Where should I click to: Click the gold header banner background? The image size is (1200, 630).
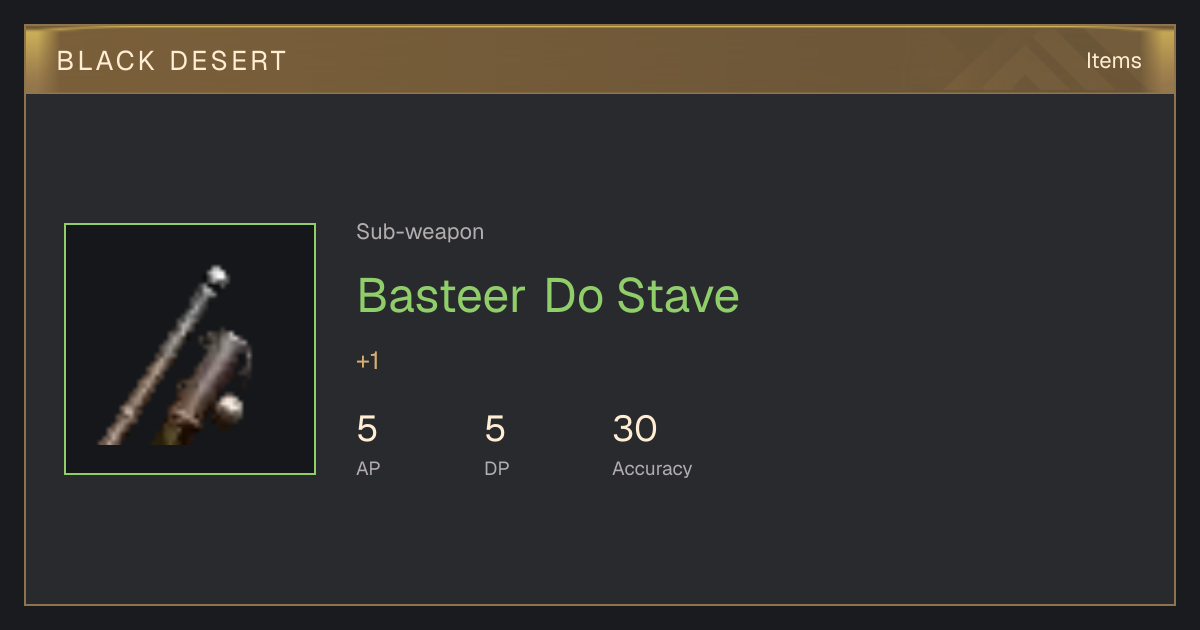(600, 60)
